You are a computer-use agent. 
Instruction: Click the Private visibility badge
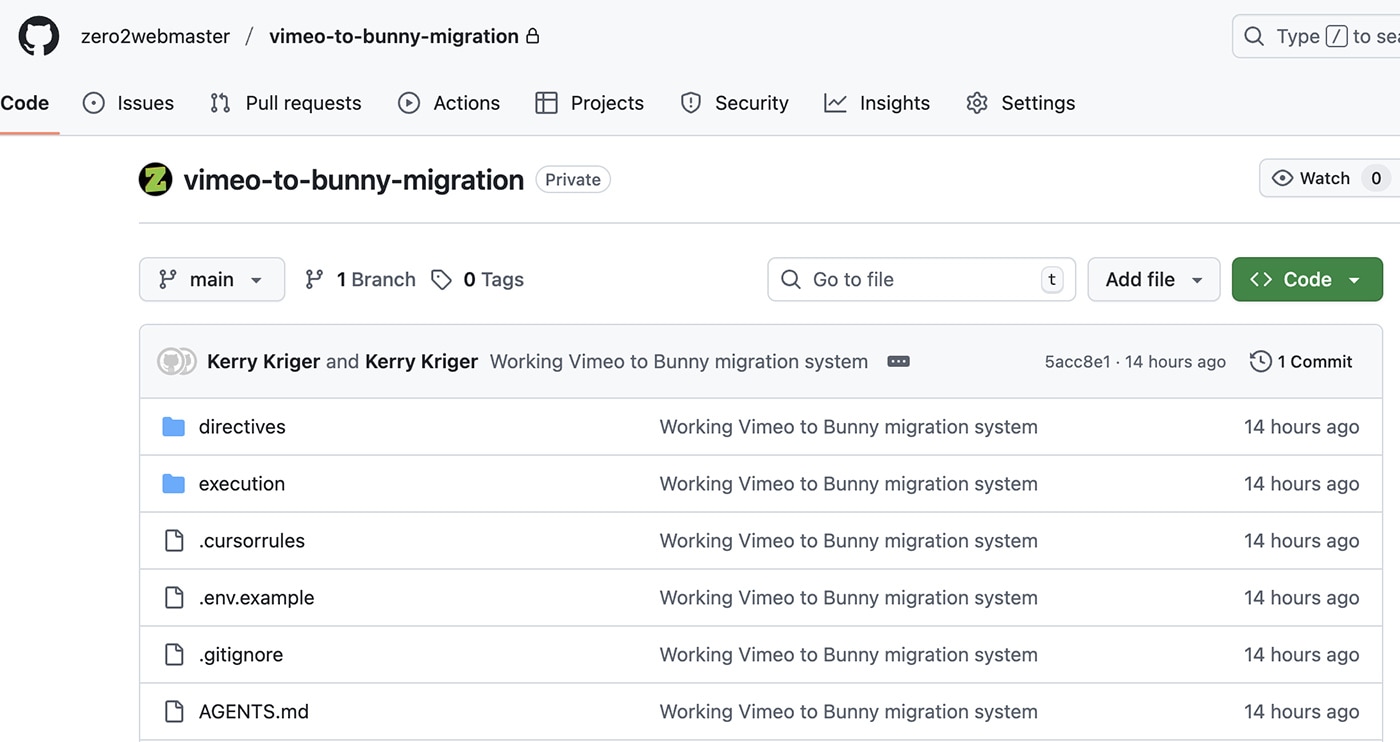(x=573, y=180)
